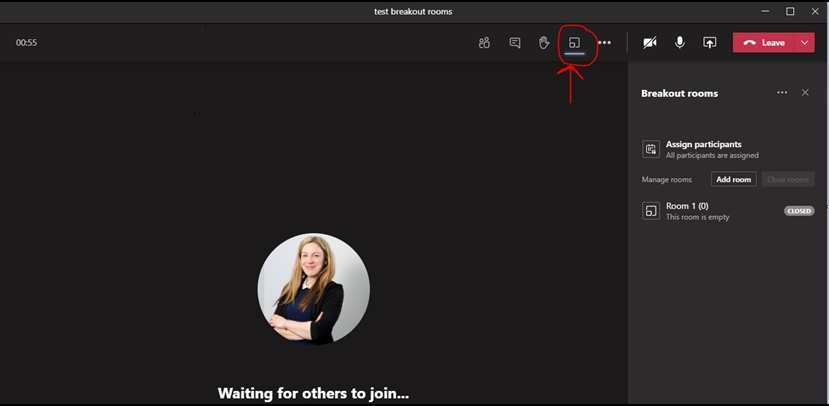This screenshot has width=829, height=406.
Task: Open the participants list icon
Action: 484,43
